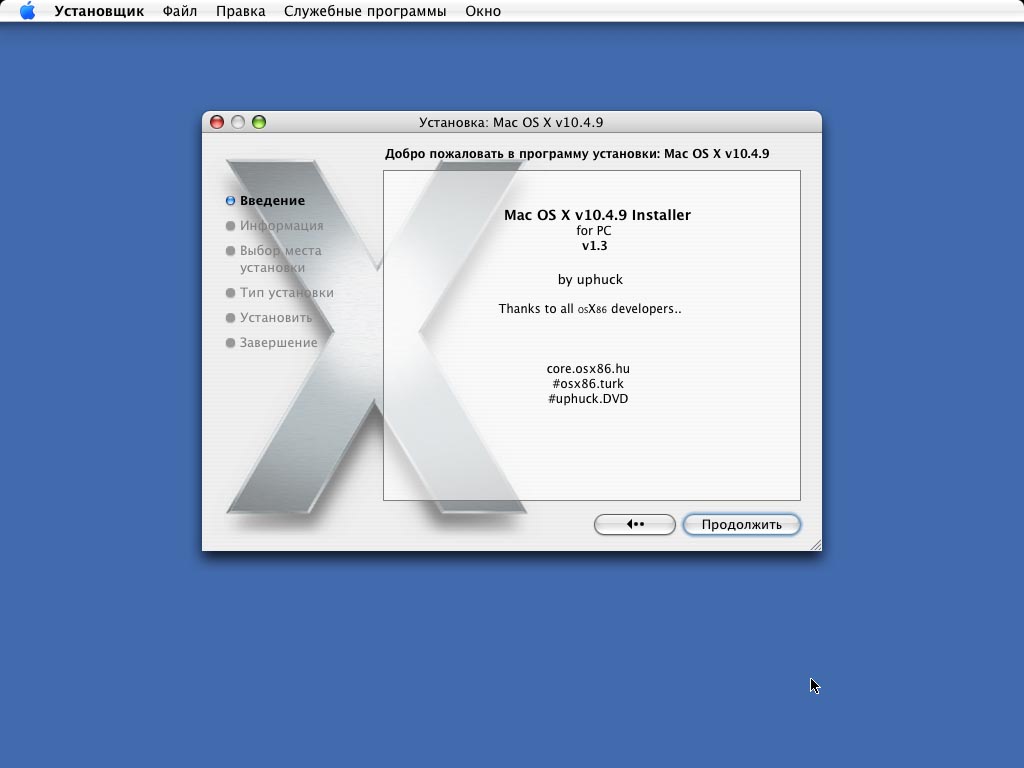Click the 'Thanks to all osX86 developers' line
The width and height of the screenshot is (1024, 768).
(590, 308)
